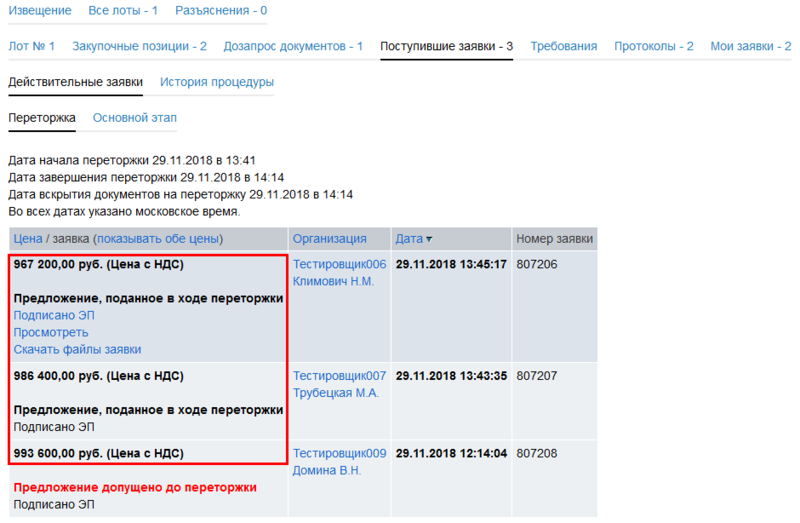Switch to Все лоты - 1 tab
Screen dimensions: 800x523
point(123,10)
